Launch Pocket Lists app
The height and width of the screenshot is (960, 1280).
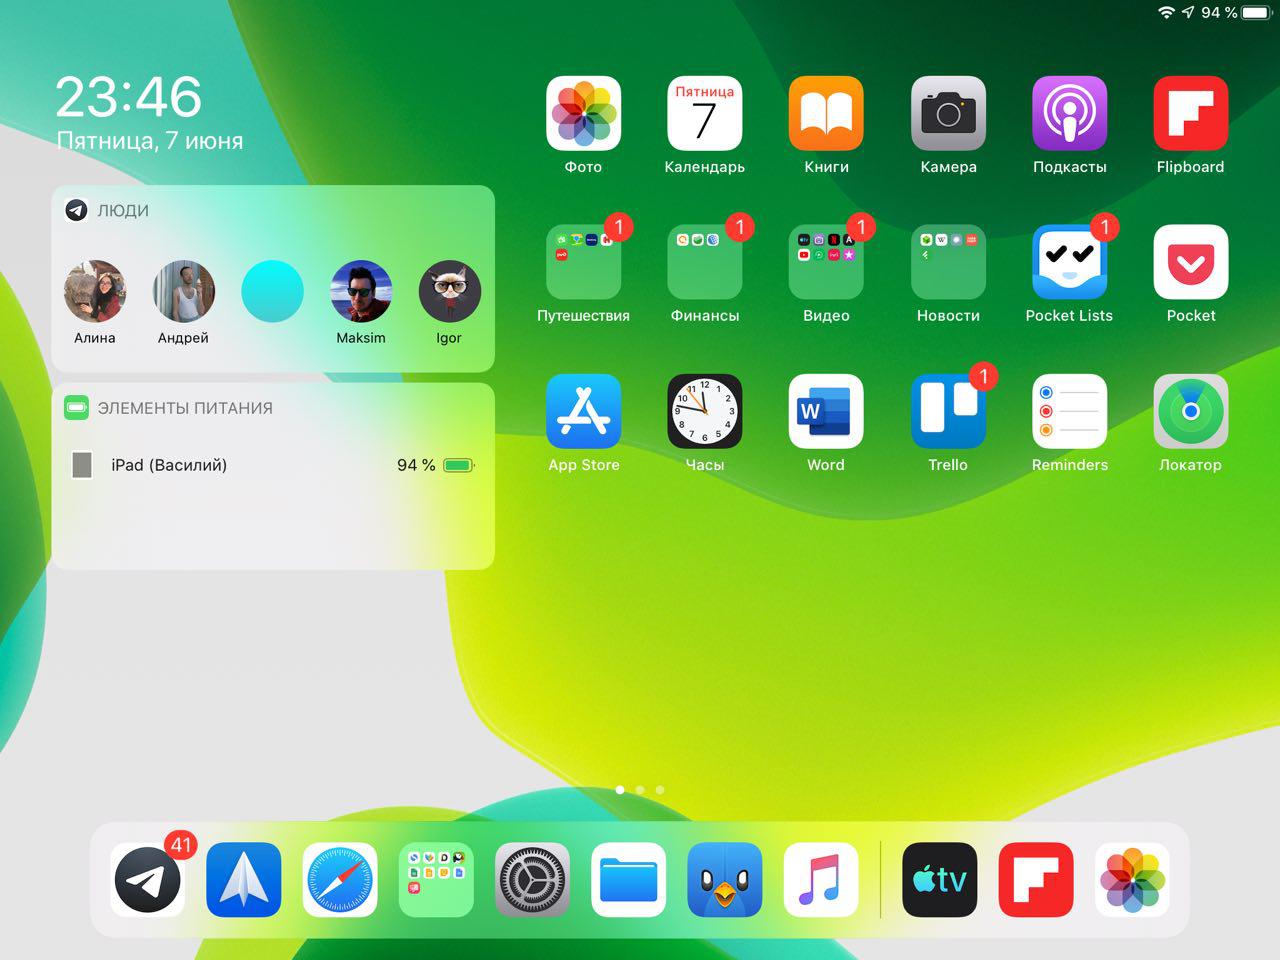click(1069, 262)
